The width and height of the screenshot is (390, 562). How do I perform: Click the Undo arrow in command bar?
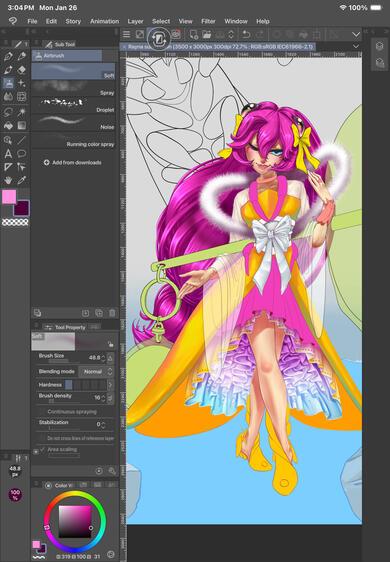(246, 34)
